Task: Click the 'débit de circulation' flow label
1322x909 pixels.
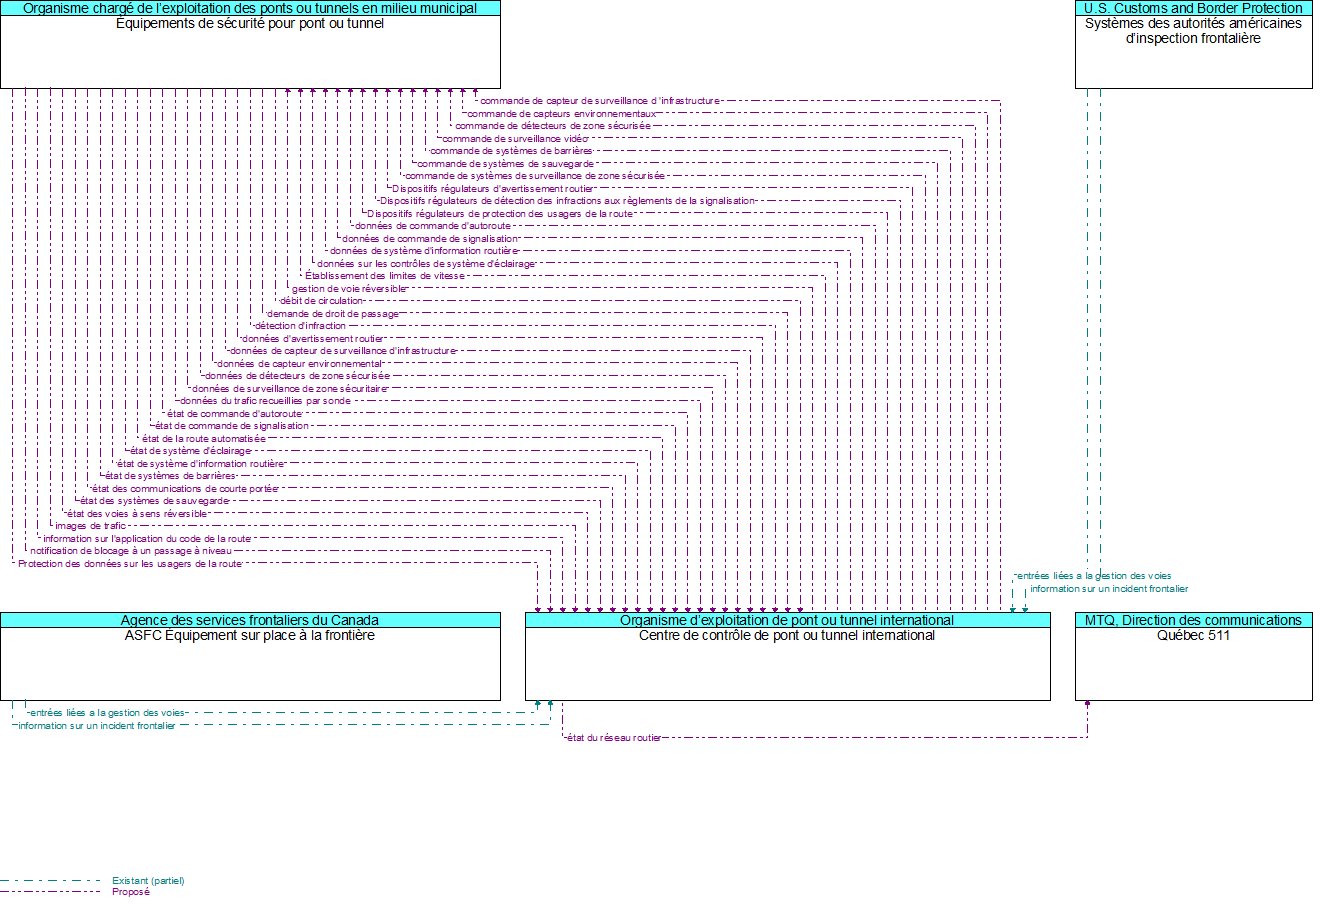Action: pos(322,301)
